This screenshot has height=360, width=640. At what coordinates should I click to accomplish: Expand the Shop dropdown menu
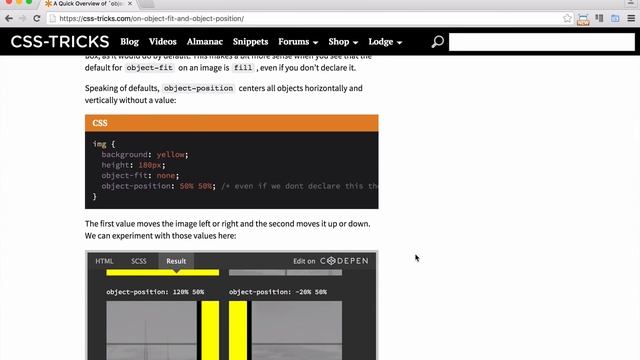pos(343,42)
